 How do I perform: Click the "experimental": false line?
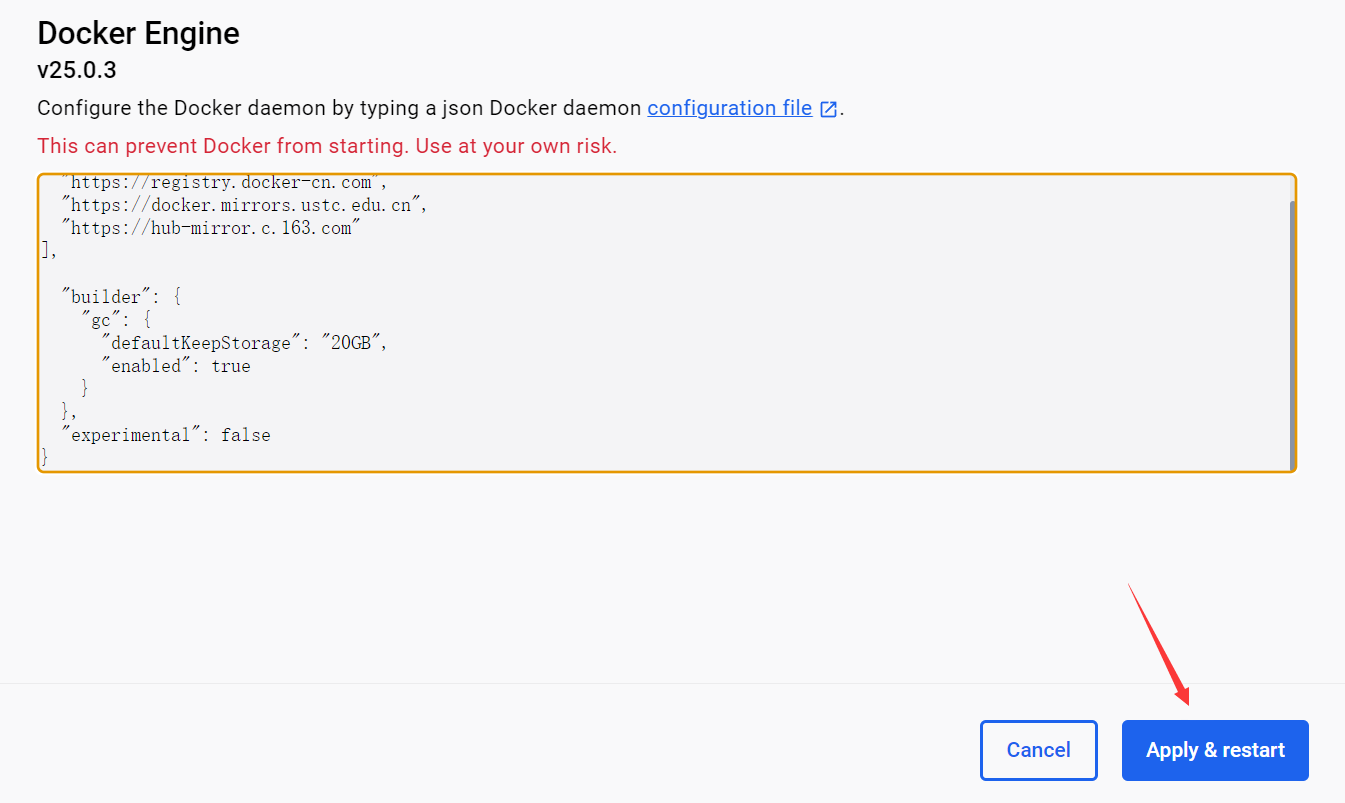pos(166,435)
